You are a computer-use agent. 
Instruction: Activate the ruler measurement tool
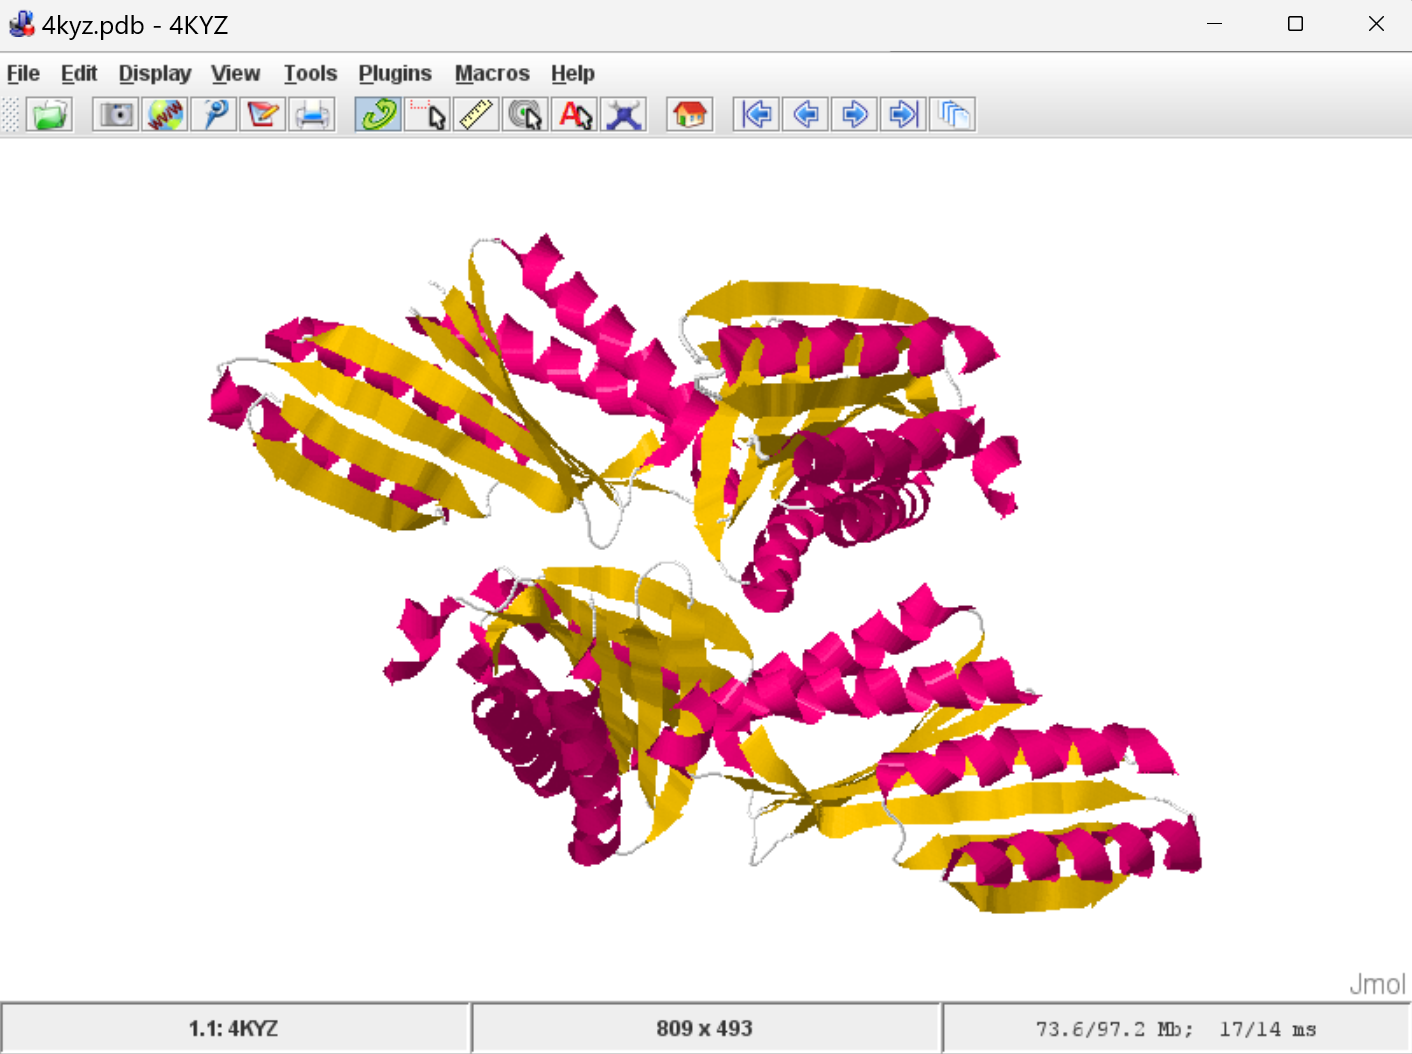pyautogui.click(x=477, y=115)
